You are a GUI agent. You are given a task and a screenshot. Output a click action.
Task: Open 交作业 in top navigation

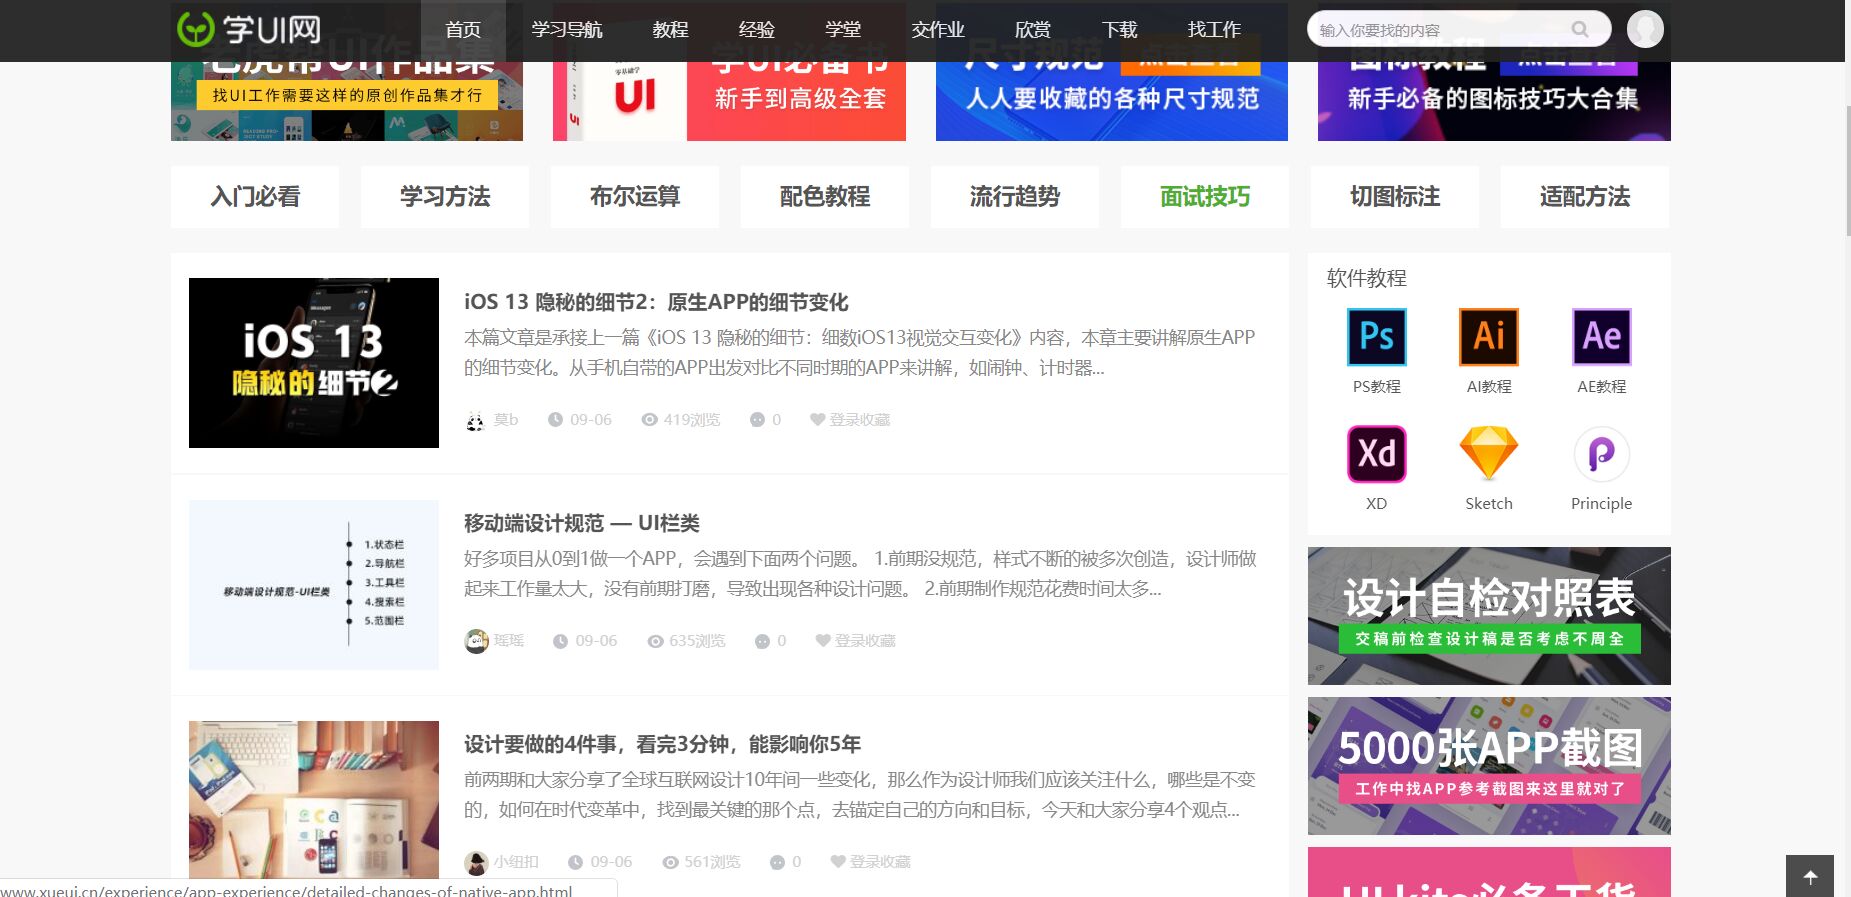[938, 30]
